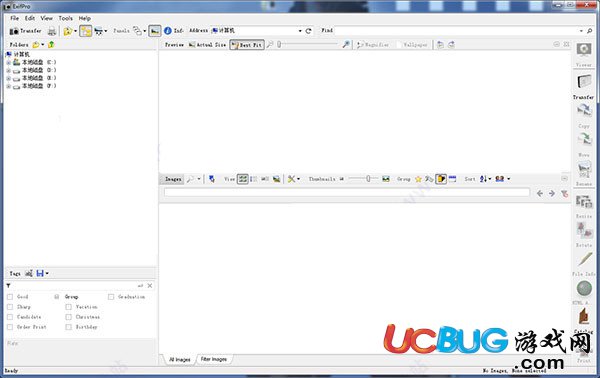Select the Viewer icon in right sidebar
Viewport: 600px width, 378px height.
click(584, 50)
